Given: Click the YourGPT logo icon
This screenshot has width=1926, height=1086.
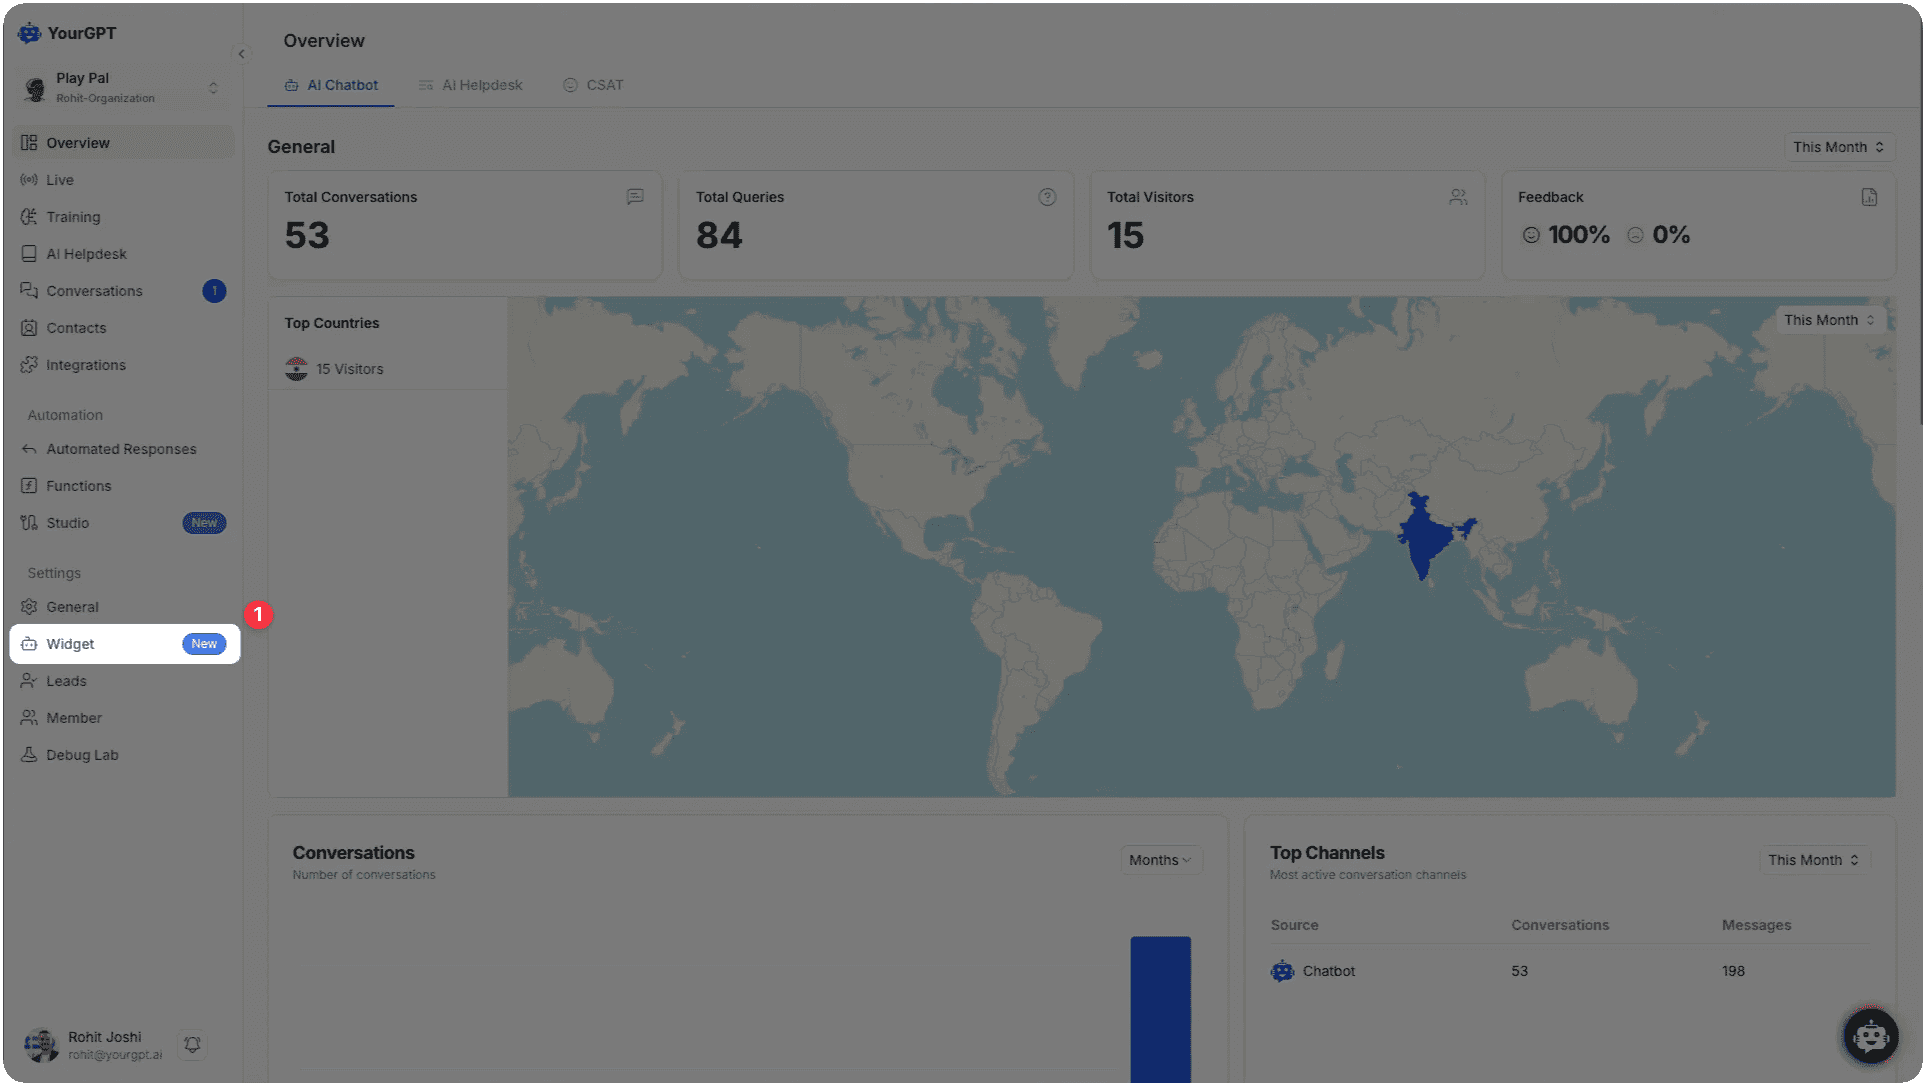Looking at the screenshot, I should 29,33.
